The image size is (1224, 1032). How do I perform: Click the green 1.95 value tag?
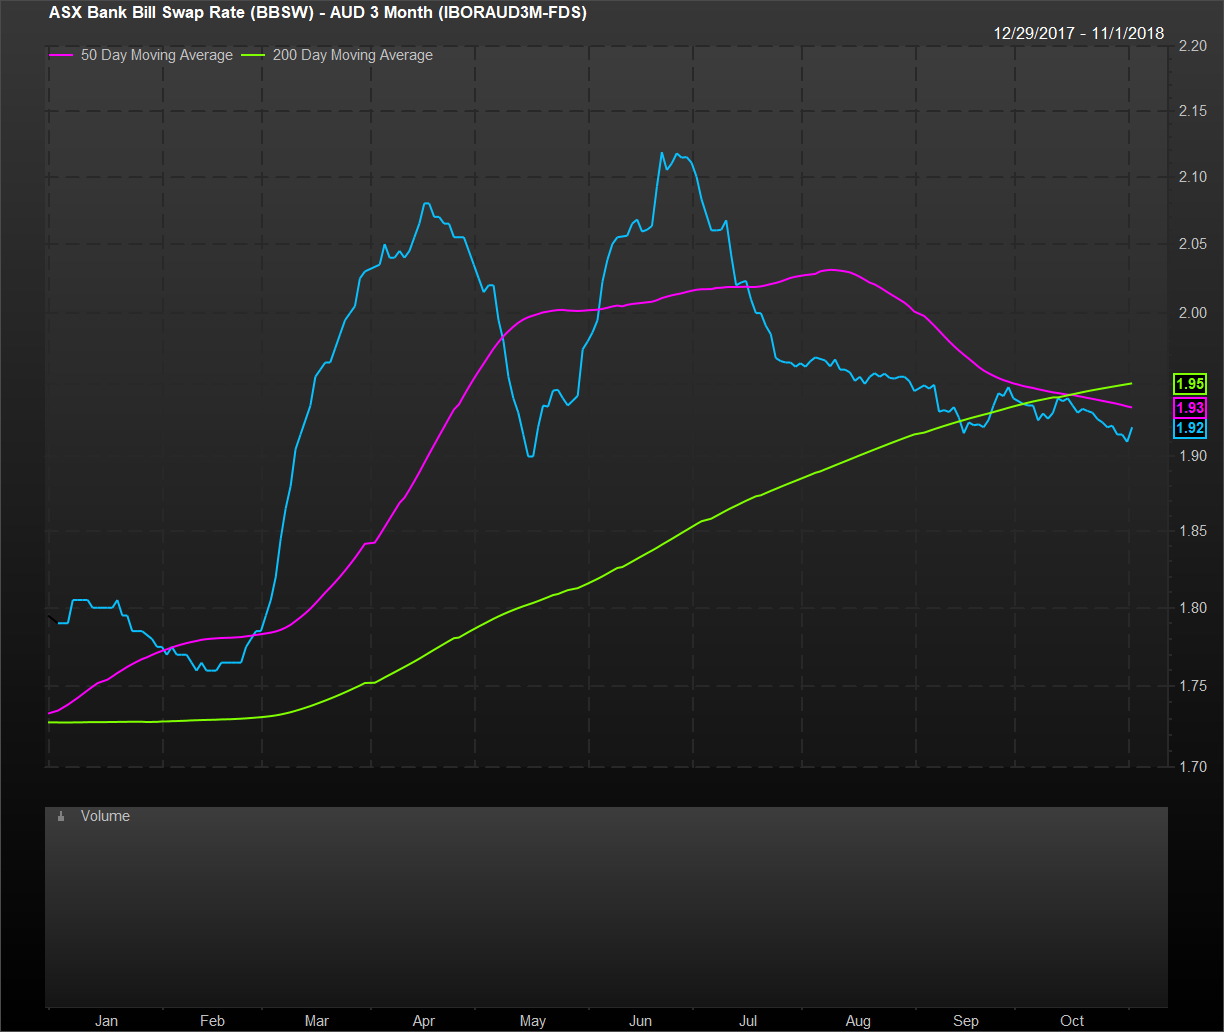(1191, 384)
